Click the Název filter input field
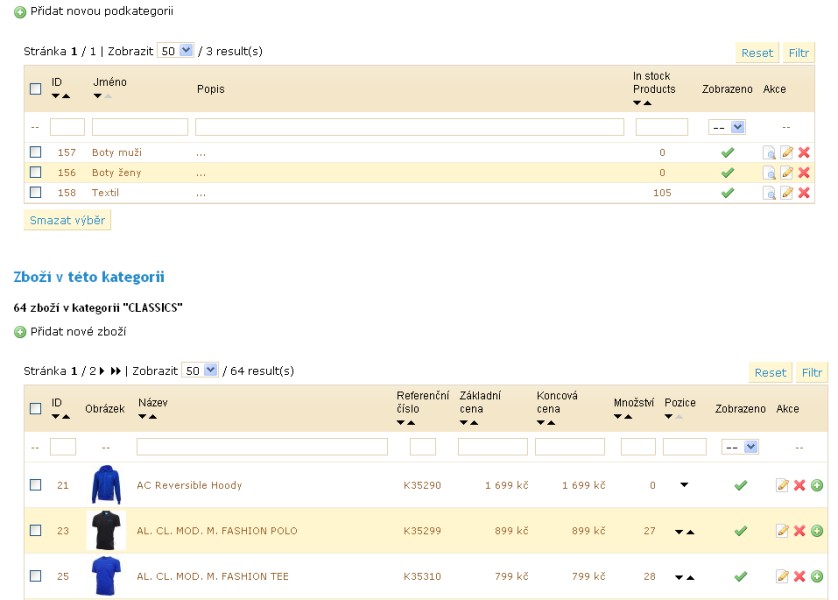The image size is (838, 600). click(262, 447)
